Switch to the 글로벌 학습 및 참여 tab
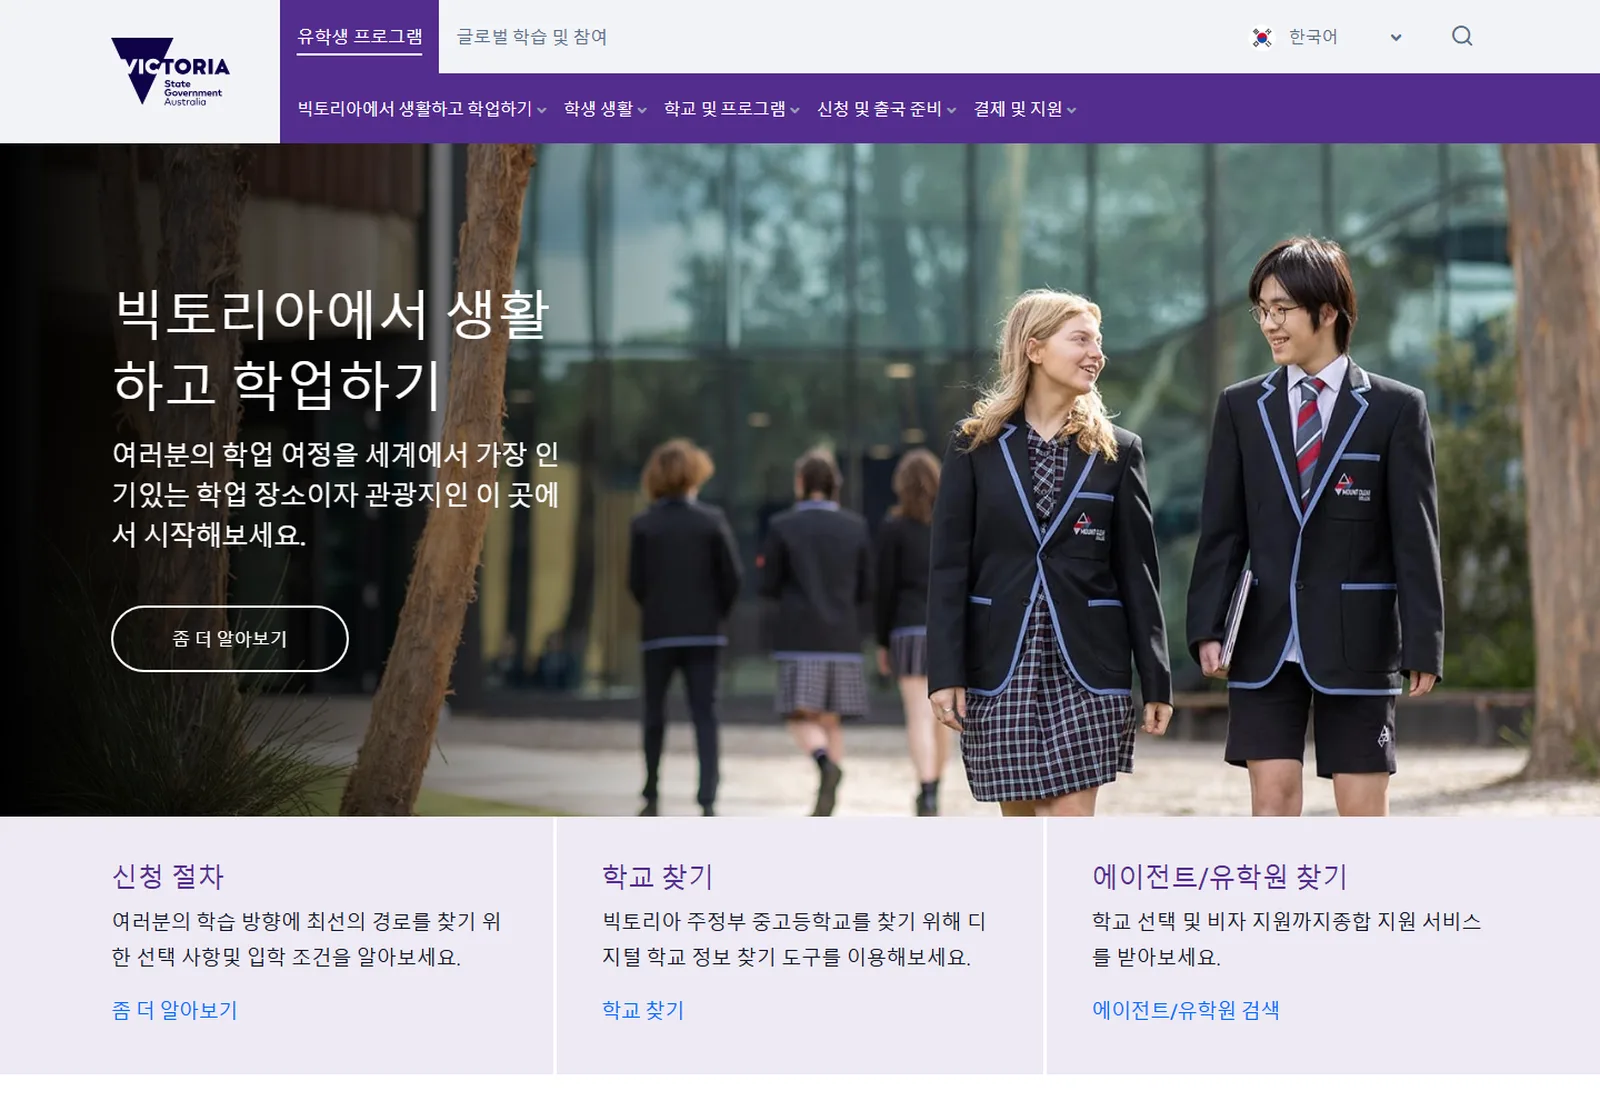This screenshot has width=1600, height=1111. (x=532, y=37)
